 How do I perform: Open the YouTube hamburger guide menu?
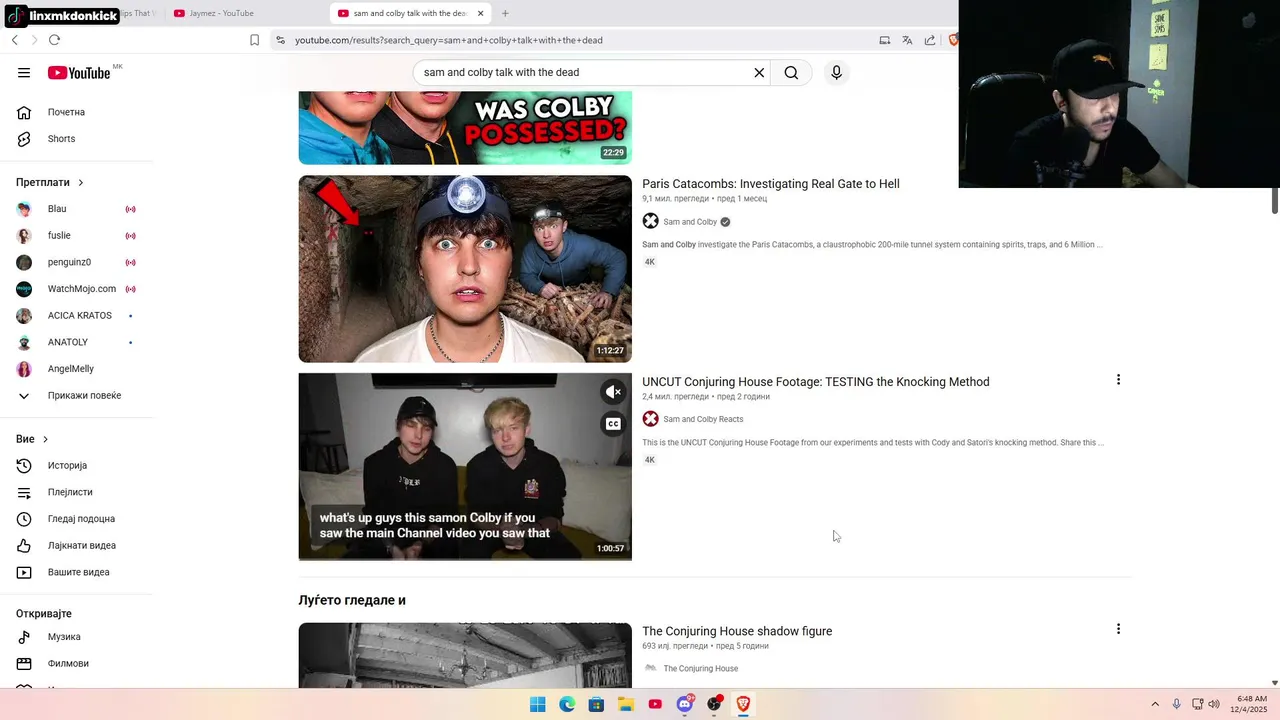click(x=24, y=72)
